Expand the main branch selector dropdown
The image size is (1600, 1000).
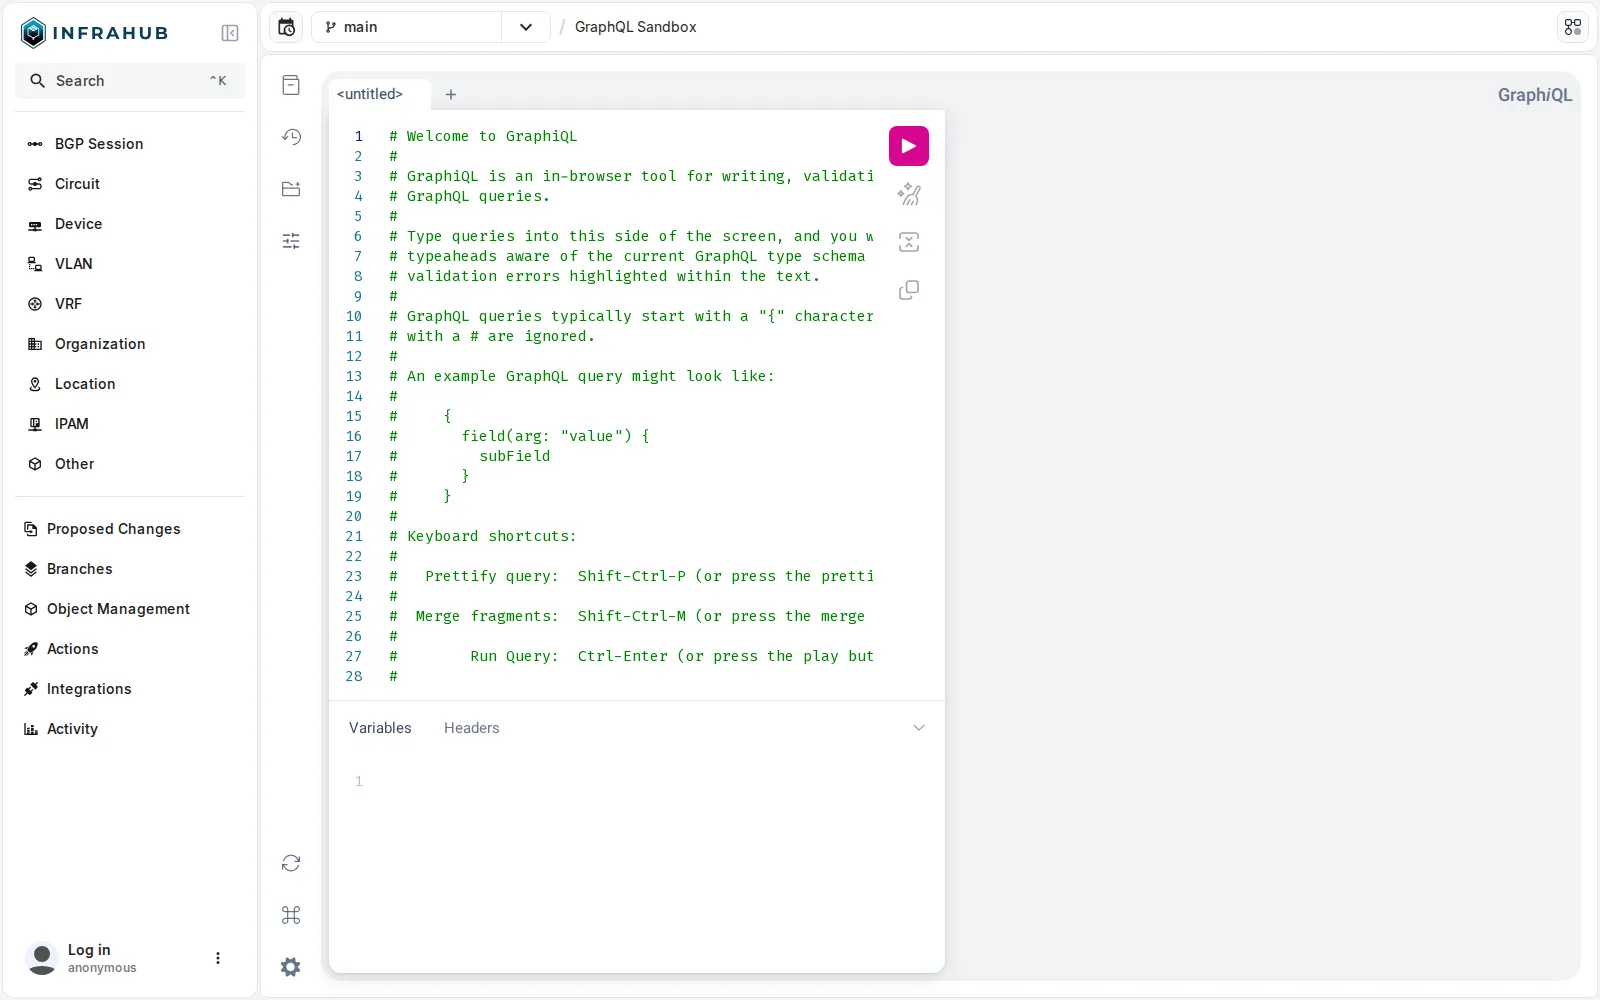pos(526,27)
